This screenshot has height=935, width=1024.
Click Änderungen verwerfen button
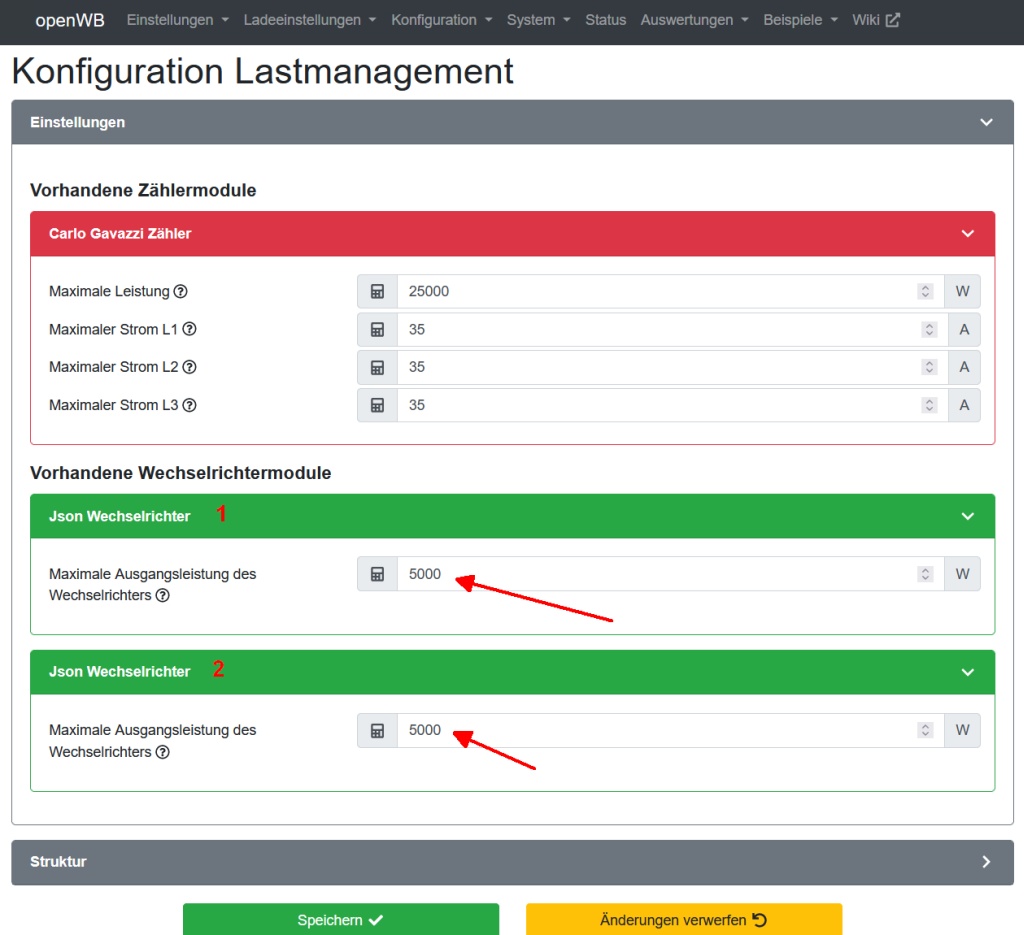point(683,920)
